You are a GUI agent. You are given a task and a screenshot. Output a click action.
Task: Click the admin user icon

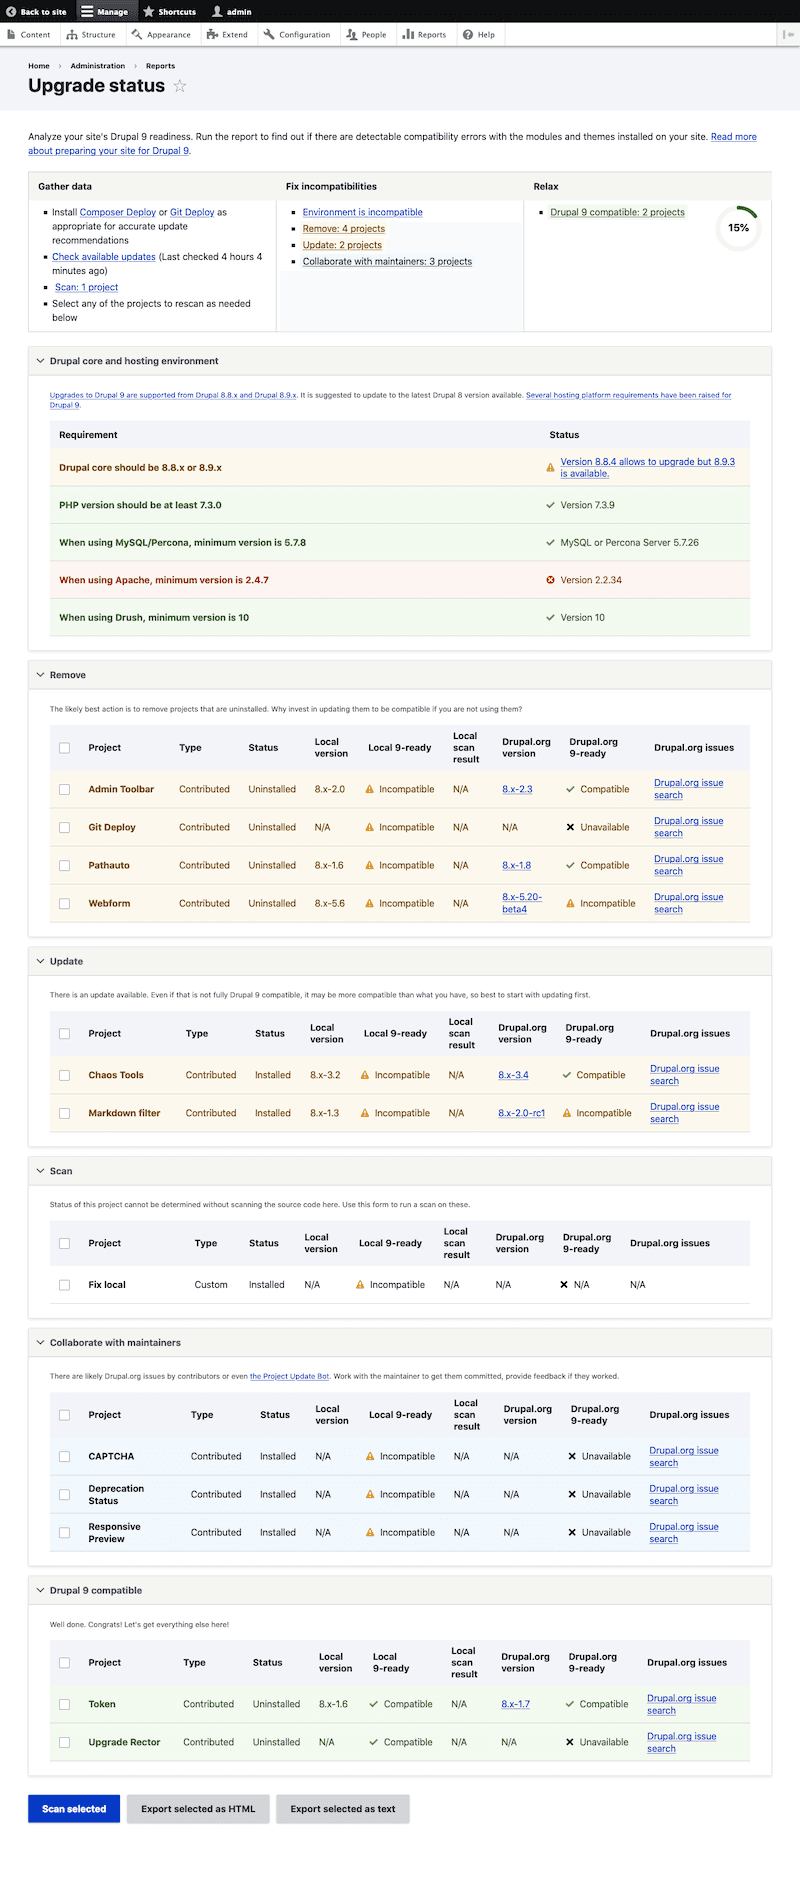(x=217, y=12)
